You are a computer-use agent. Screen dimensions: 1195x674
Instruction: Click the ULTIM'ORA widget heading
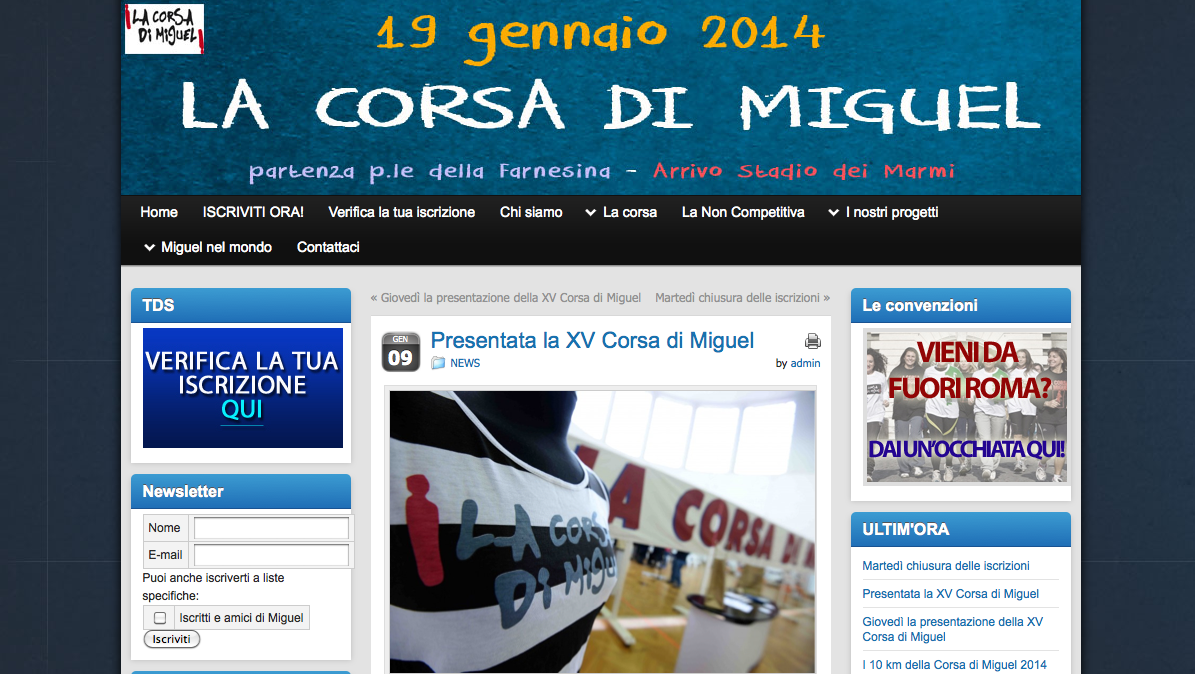point(960,530)
